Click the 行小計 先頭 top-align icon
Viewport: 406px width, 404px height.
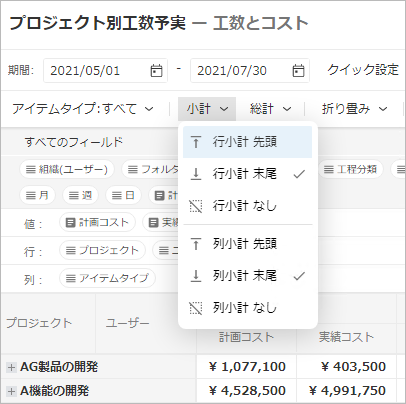click(196, 142)
